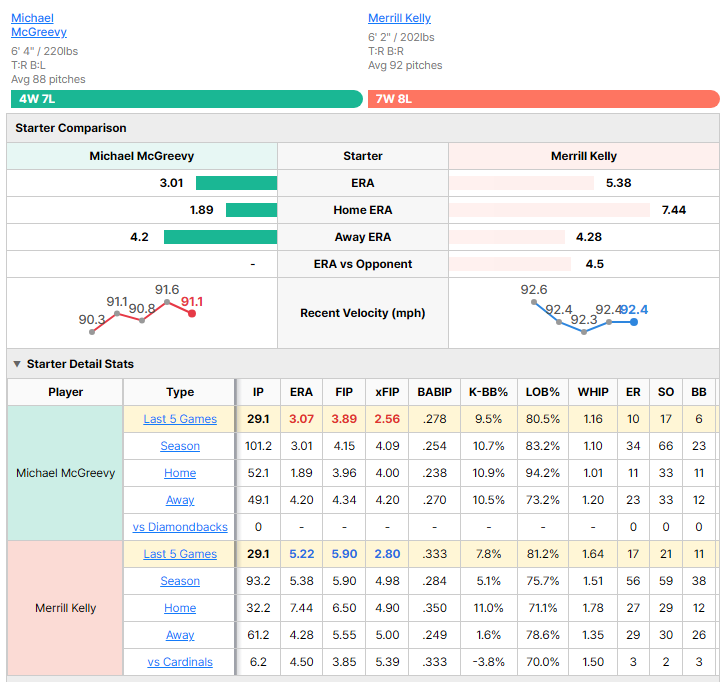Open Merrill Kelly player profile link

399,18
